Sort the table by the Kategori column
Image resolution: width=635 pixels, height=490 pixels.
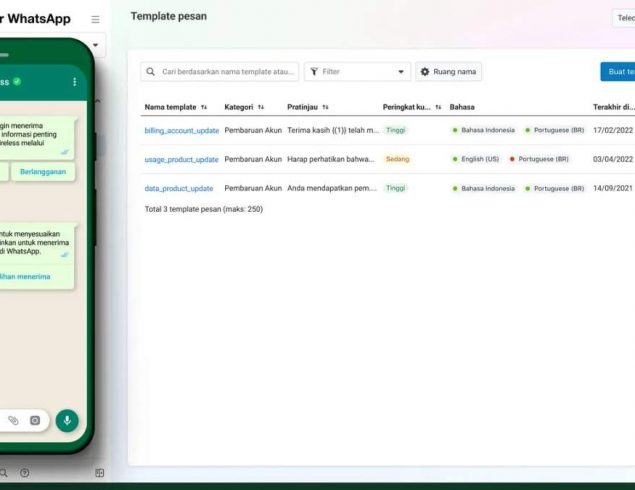point(261,106)
